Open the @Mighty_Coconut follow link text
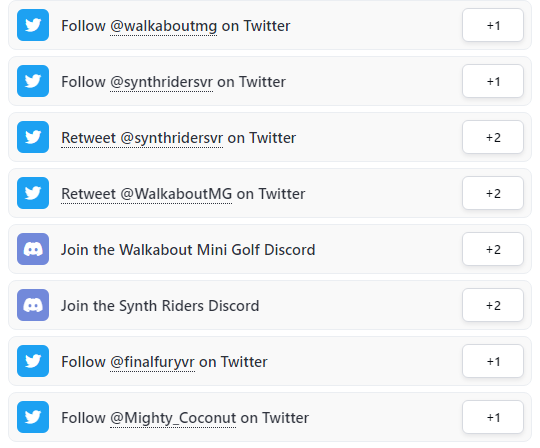The image size is (540, 448). coord(173,418)
